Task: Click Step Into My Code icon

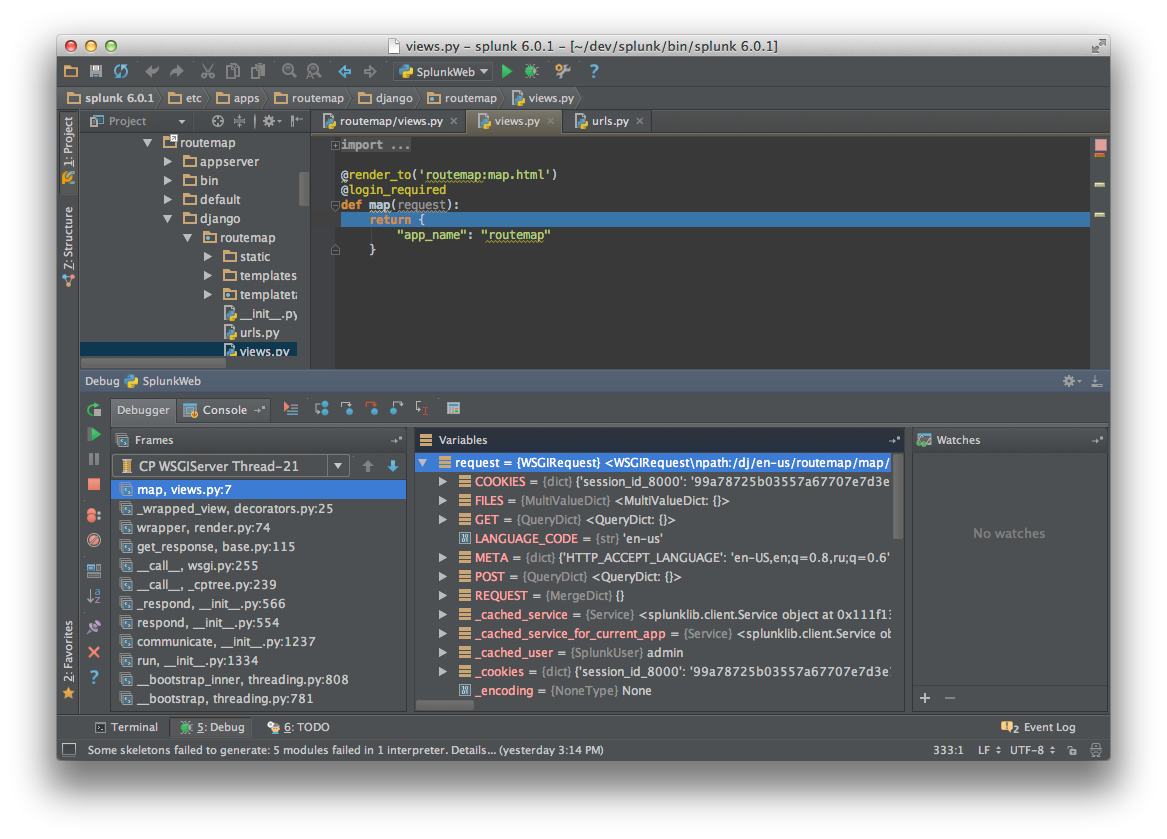Action: [x=371, y=409]
